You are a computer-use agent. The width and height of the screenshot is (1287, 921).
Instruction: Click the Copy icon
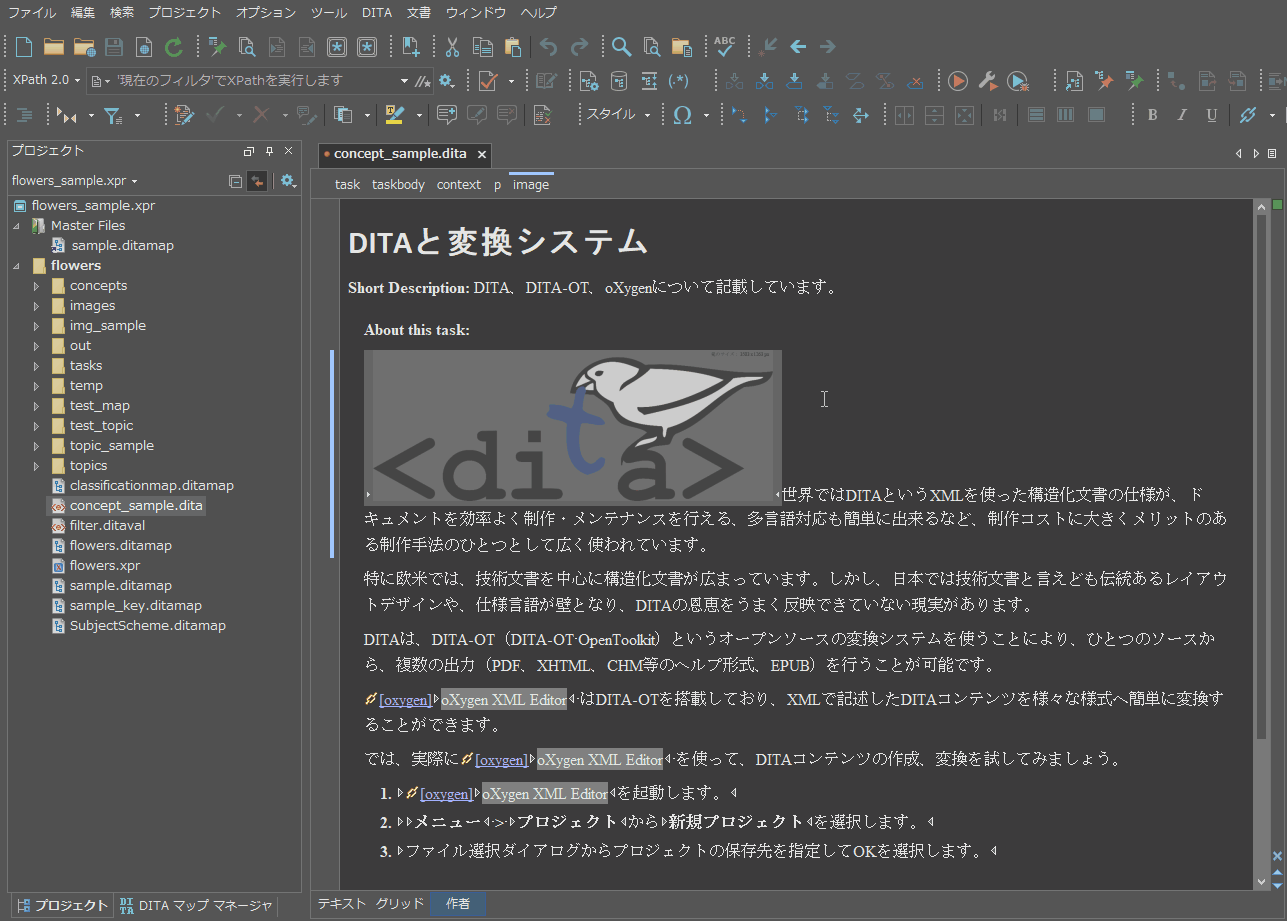click(482, 47)
